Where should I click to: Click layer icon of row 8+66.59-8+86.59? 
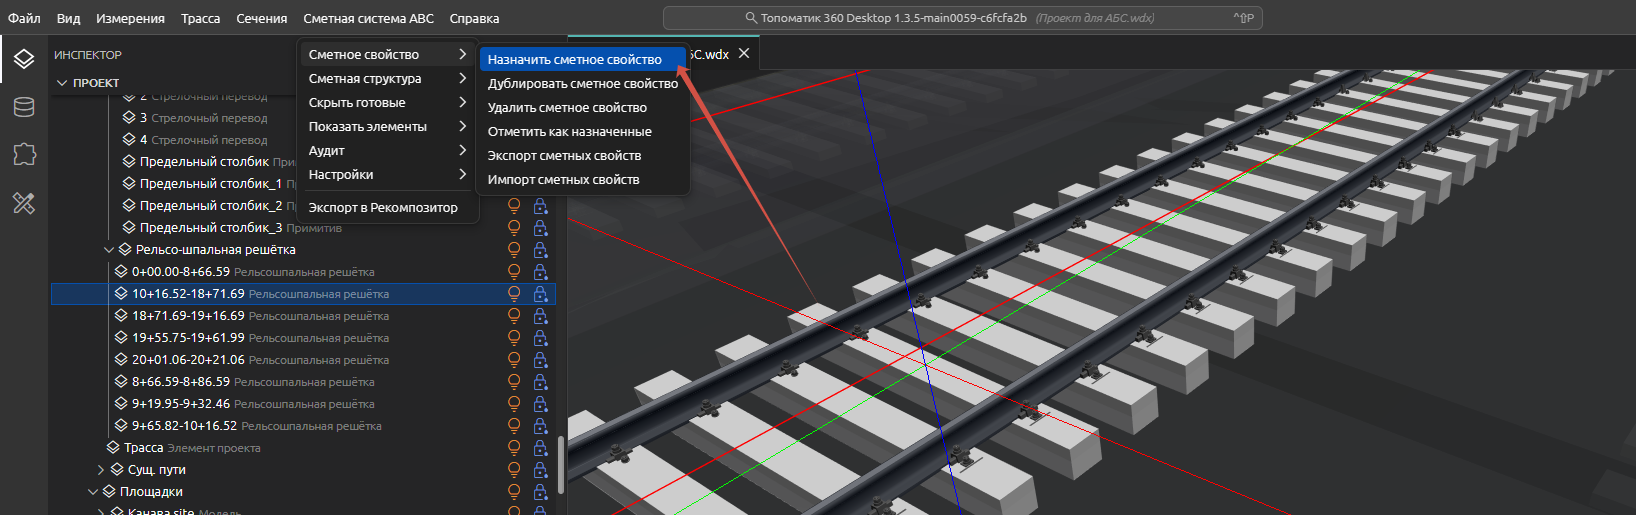pos(121,382)
